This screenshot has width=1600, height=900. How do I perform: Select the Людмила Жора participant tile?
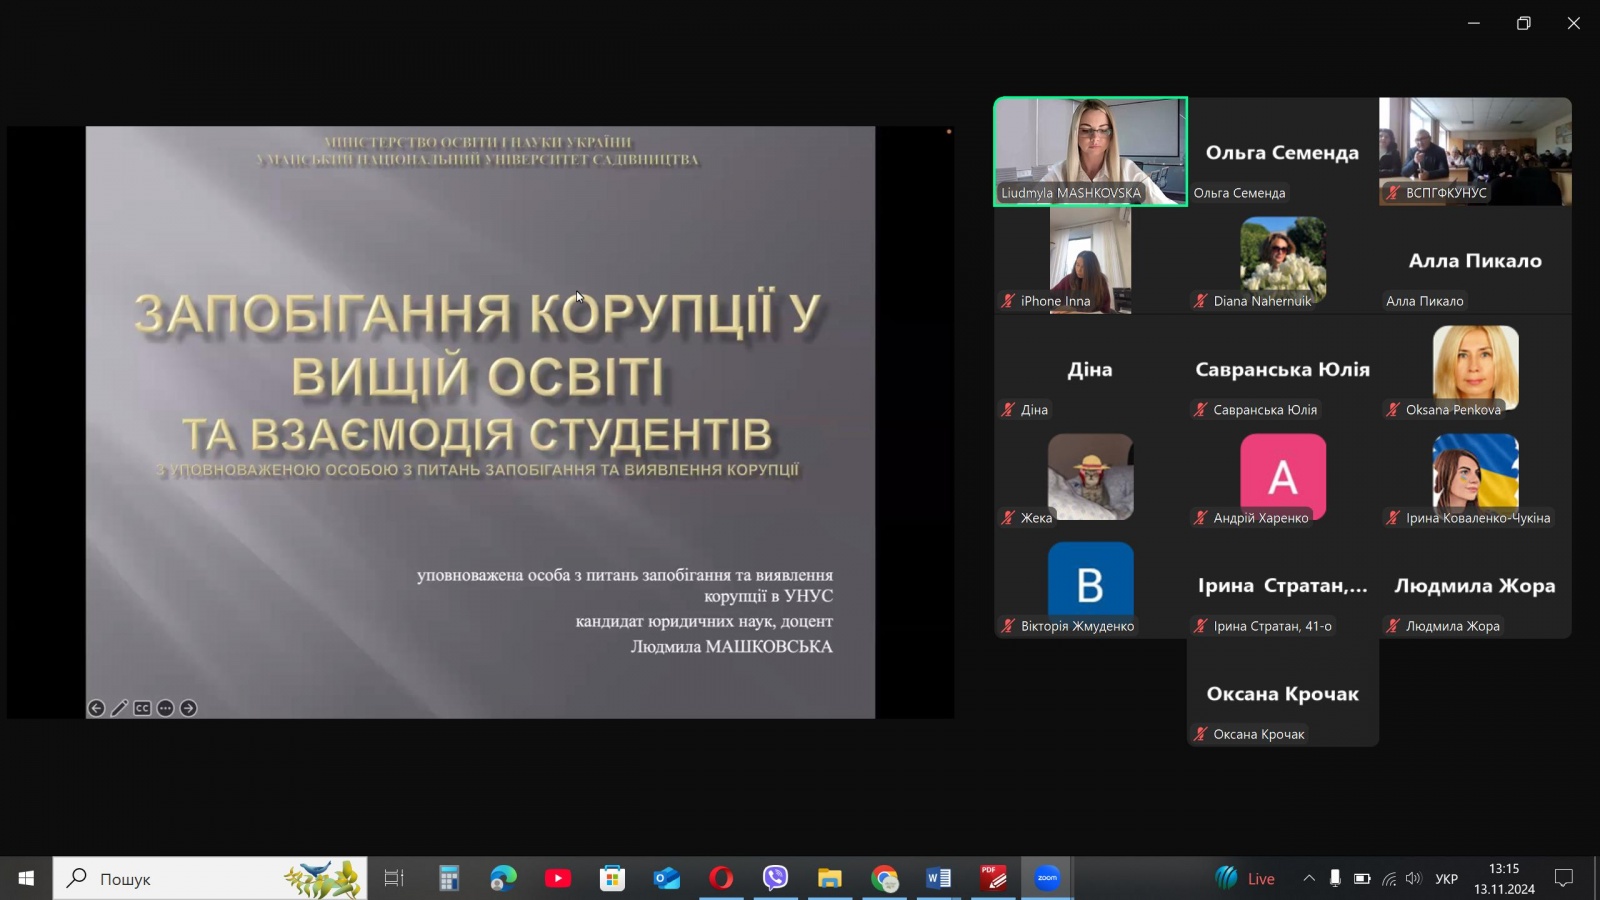[1475, 585]
